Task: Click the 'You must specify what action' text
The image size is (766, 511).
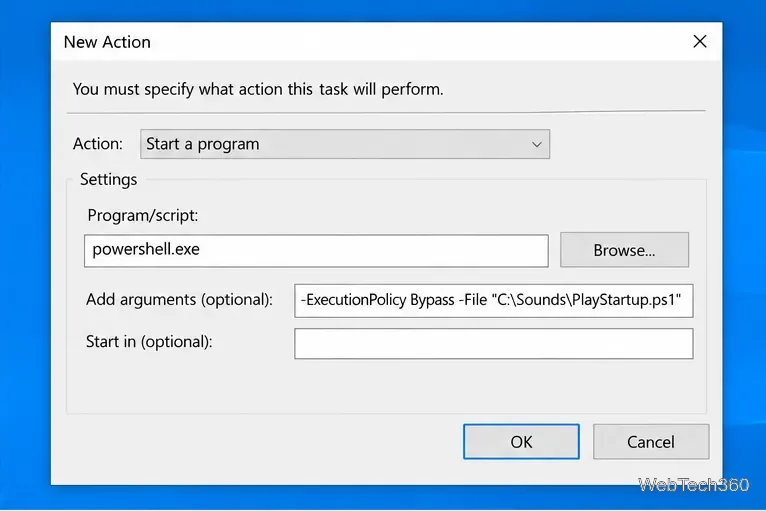Action: coord(258,89)
